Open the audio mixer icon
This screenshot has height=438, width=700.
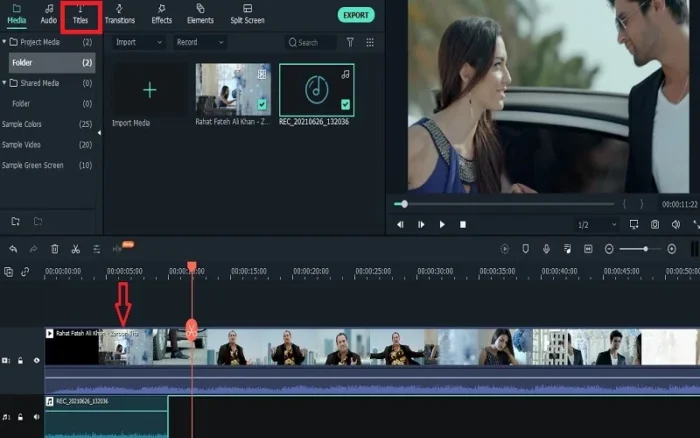[x=567, y=249]
